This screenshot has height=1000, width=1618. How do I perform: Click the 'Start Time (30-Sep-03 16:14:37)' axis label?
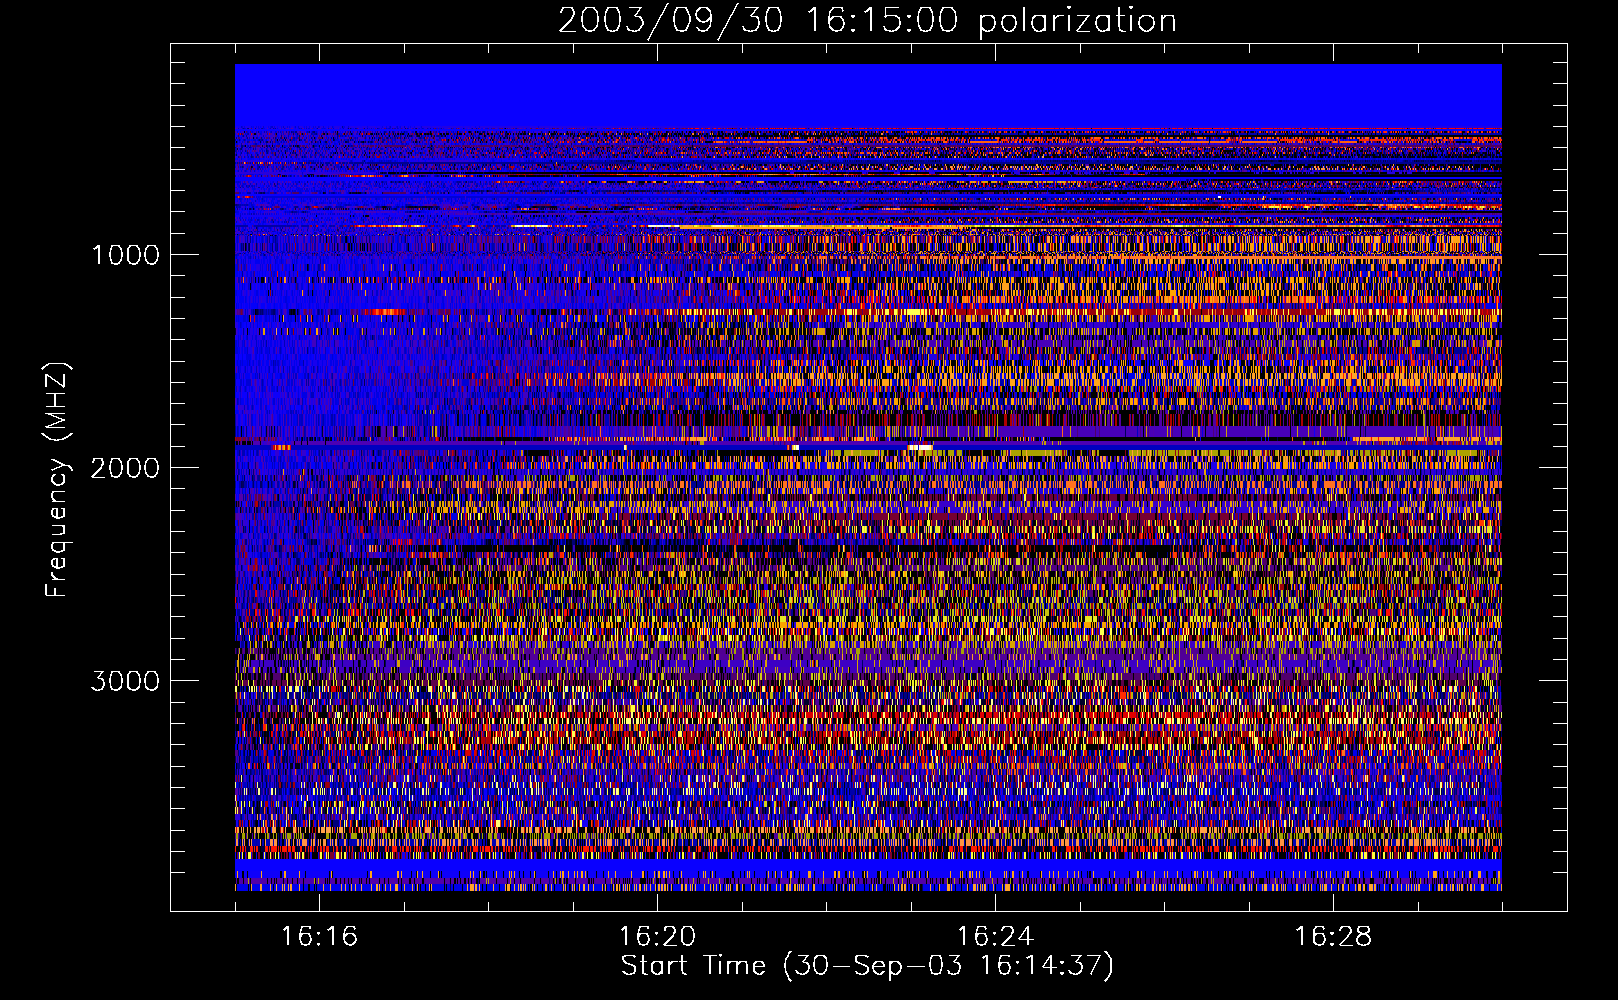pyautogui.click(x=867, y=966)
